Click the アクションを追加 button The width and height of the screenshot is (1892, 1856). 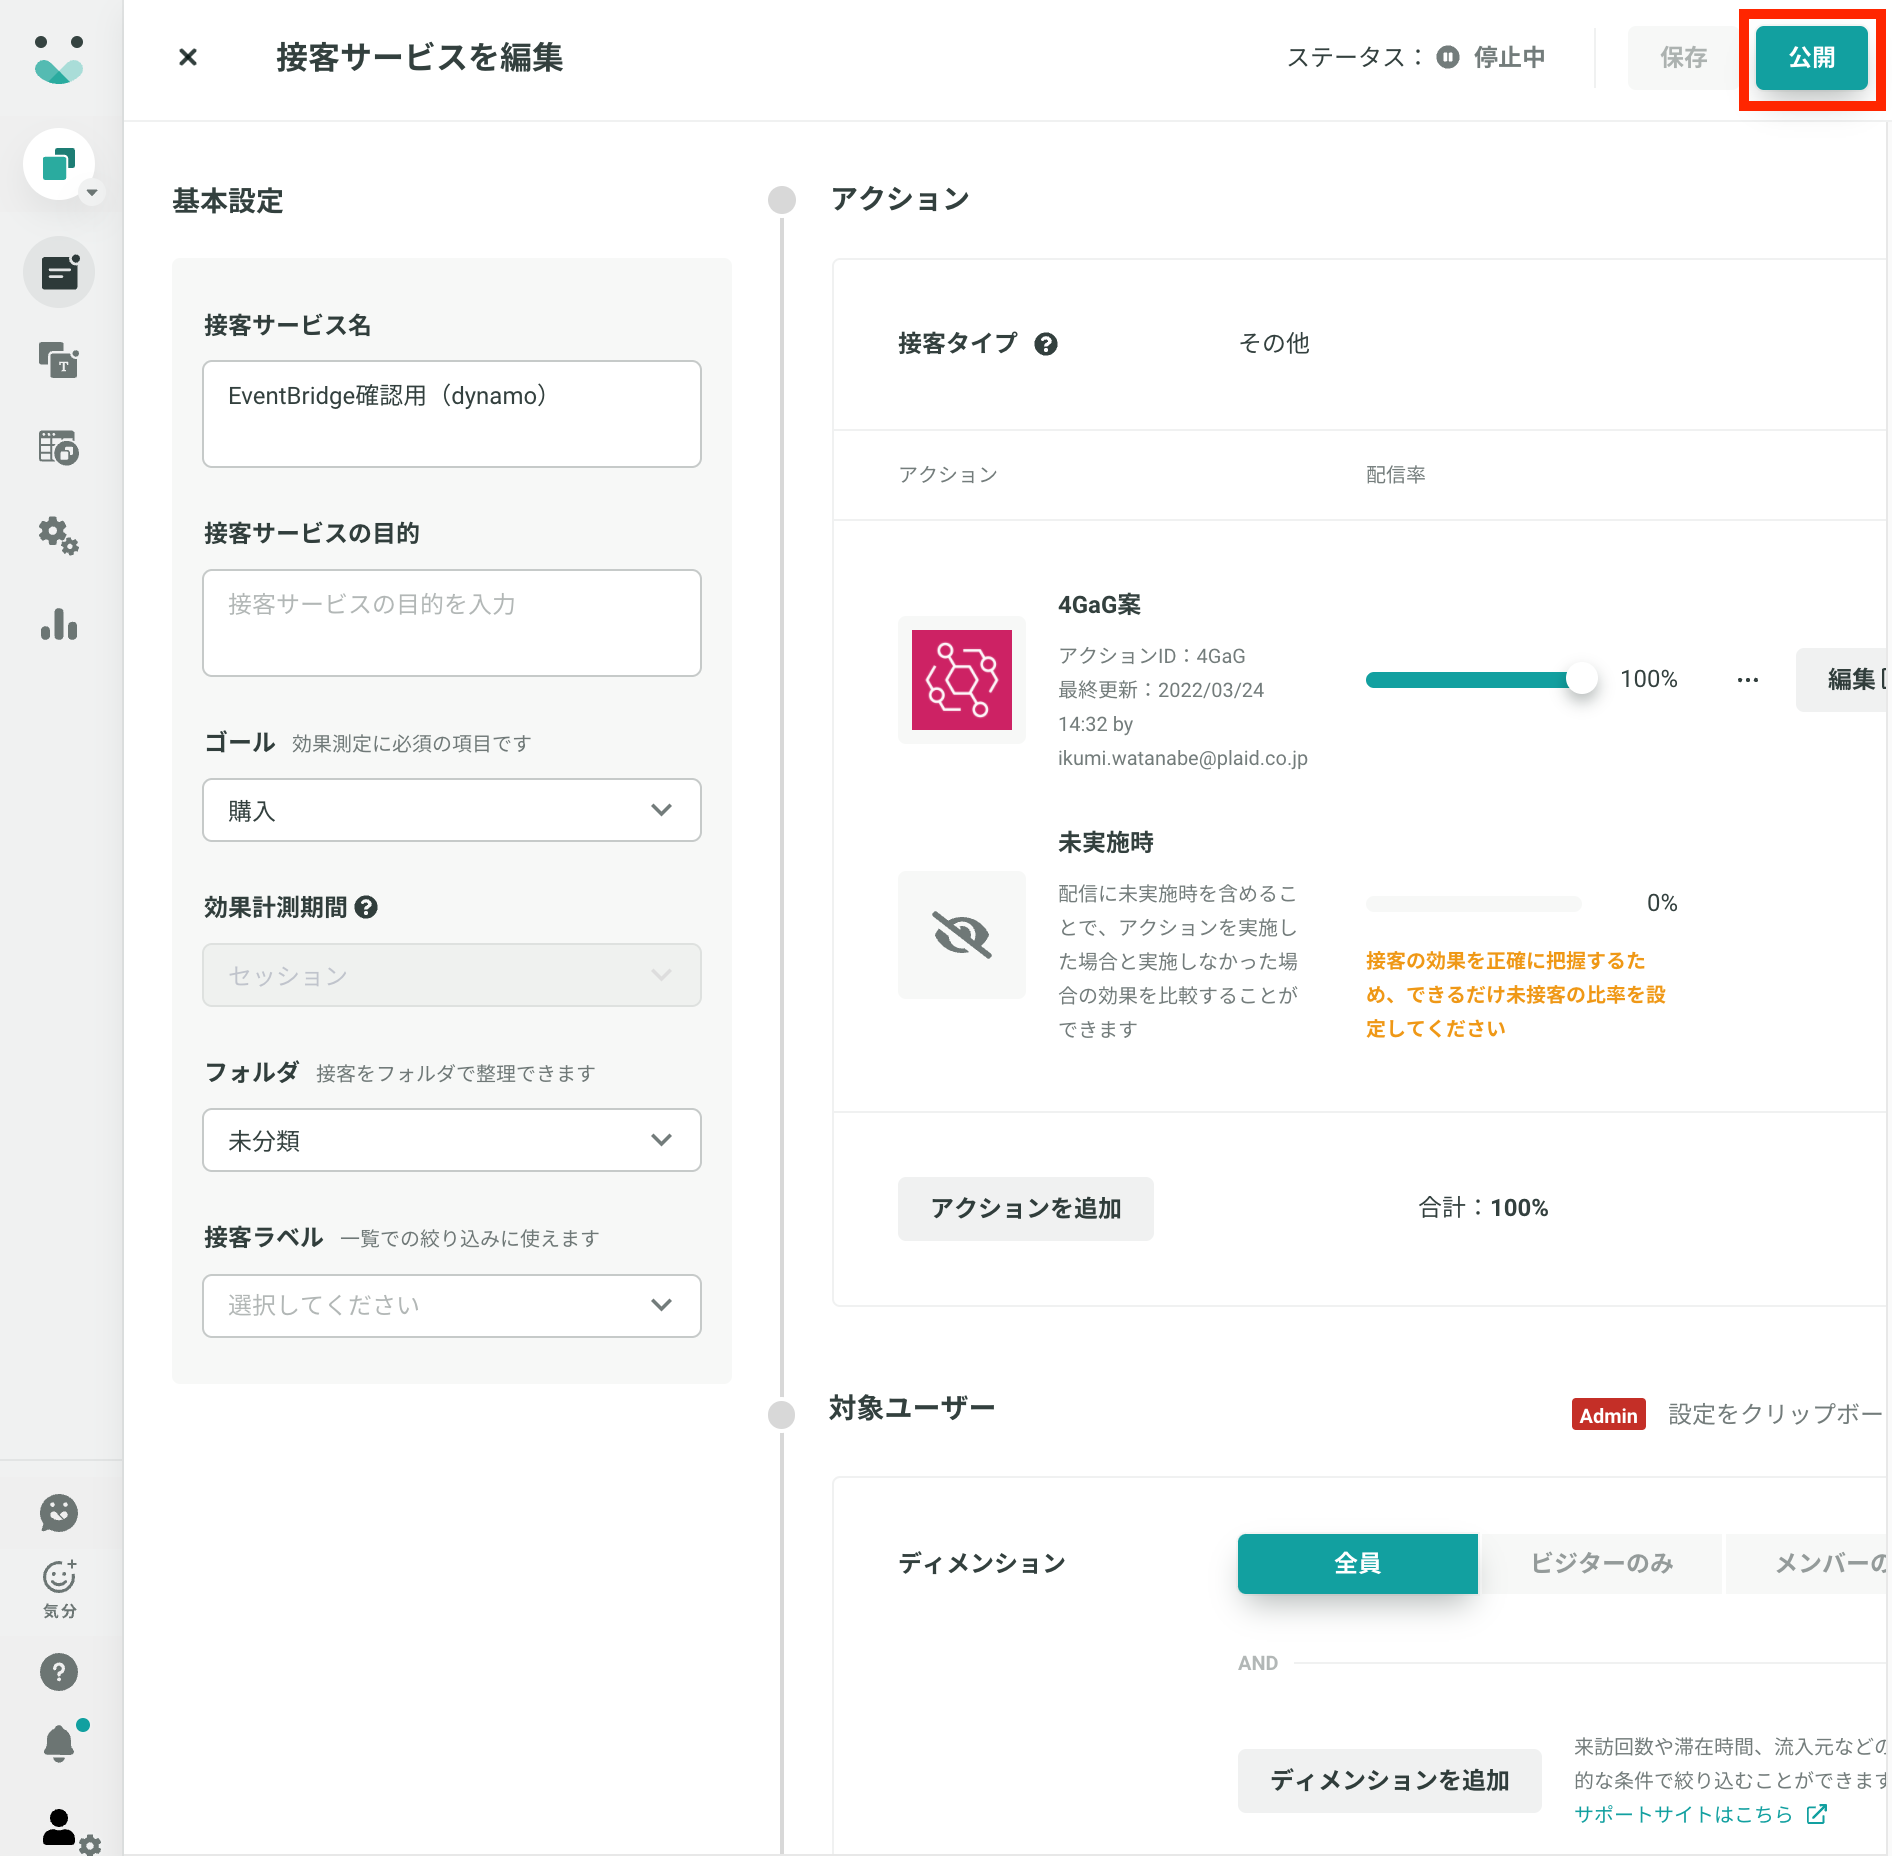(1025, 1208)
